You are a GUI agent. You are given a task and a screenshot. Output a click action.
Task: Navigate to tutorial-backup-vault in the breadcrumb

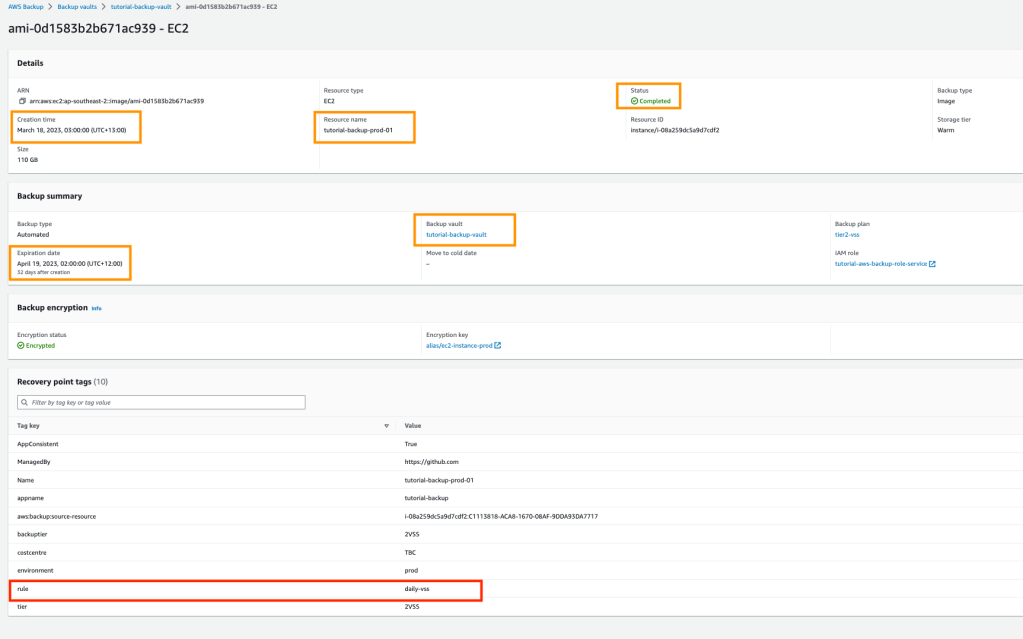141,7
